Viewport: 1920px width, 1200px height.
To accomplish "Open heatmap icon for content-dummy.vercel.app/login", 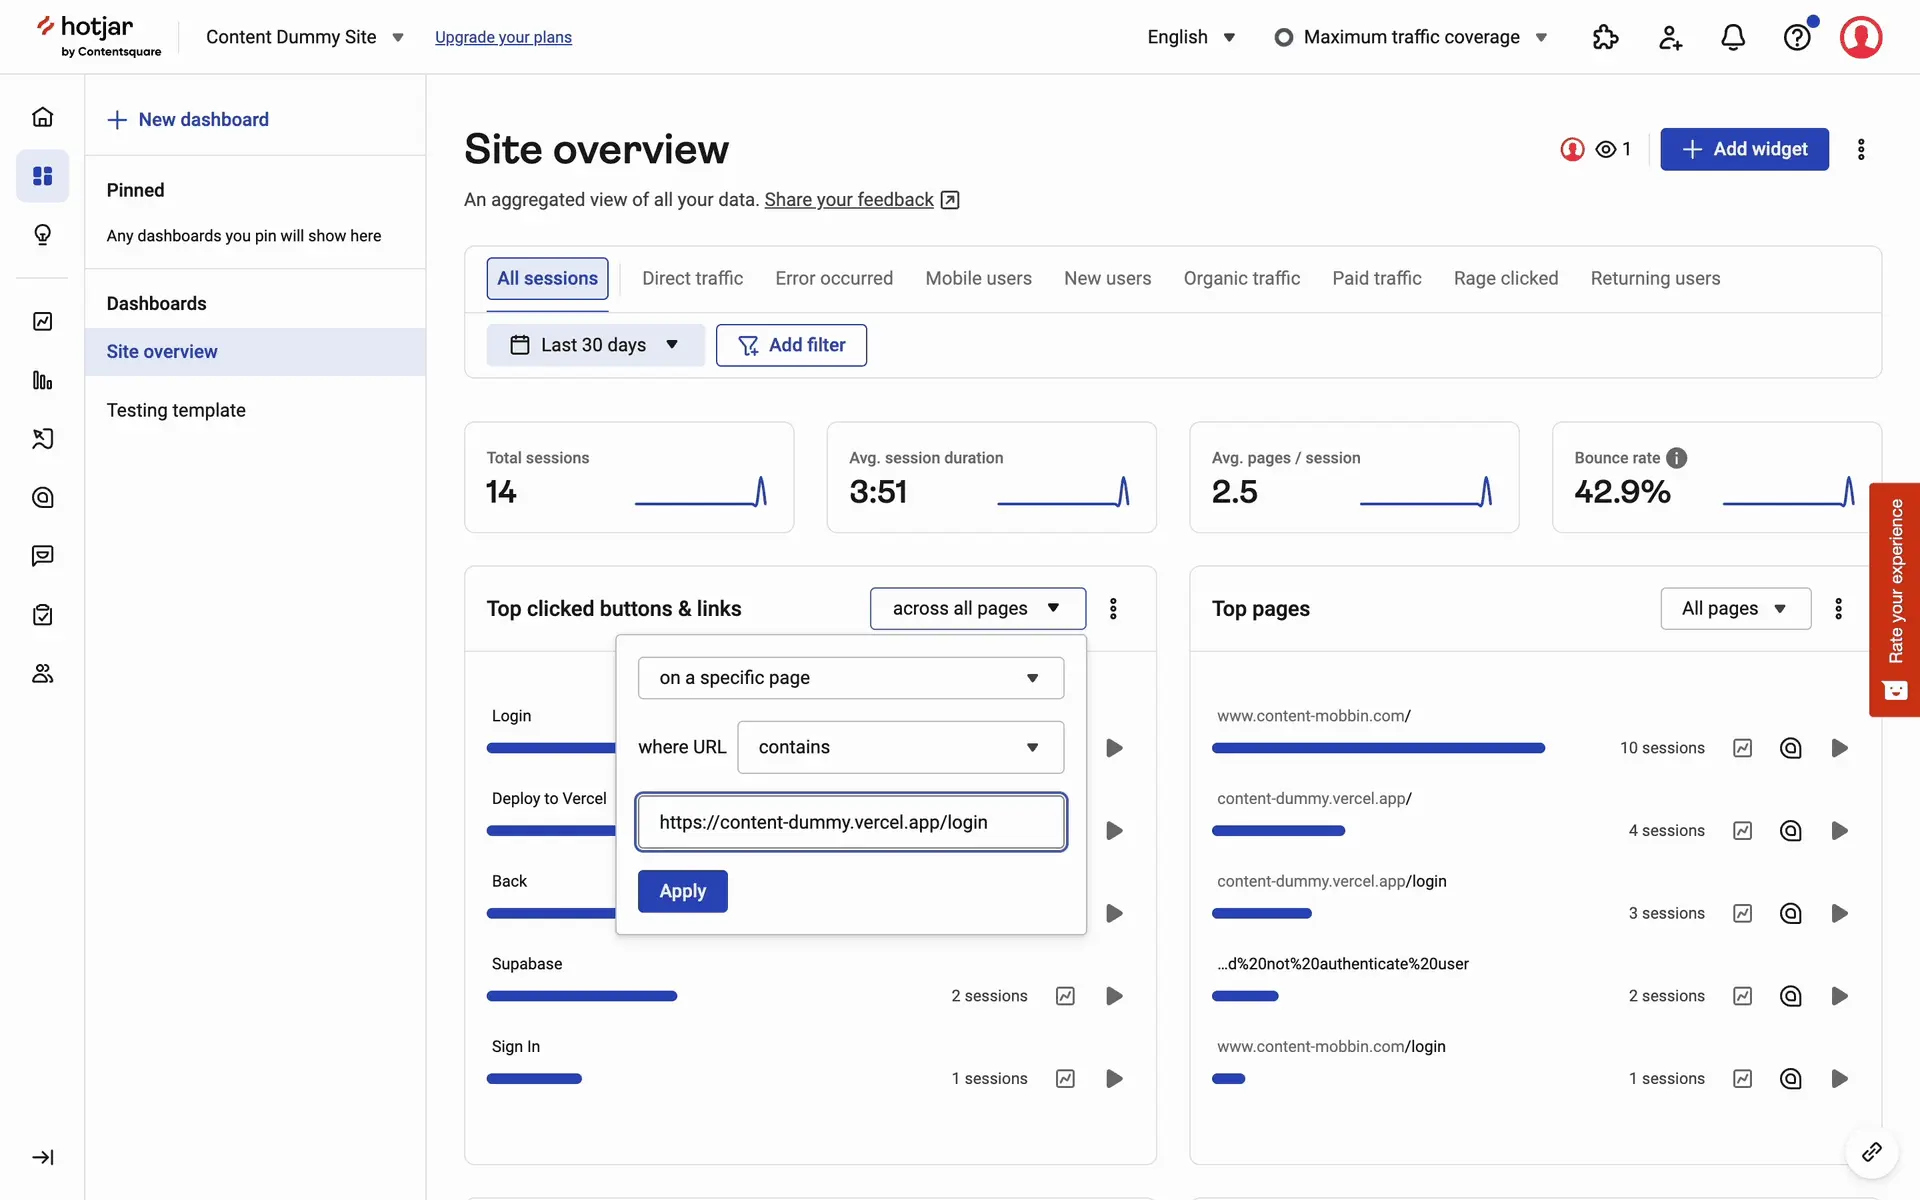I will (x=1790, y=913).
